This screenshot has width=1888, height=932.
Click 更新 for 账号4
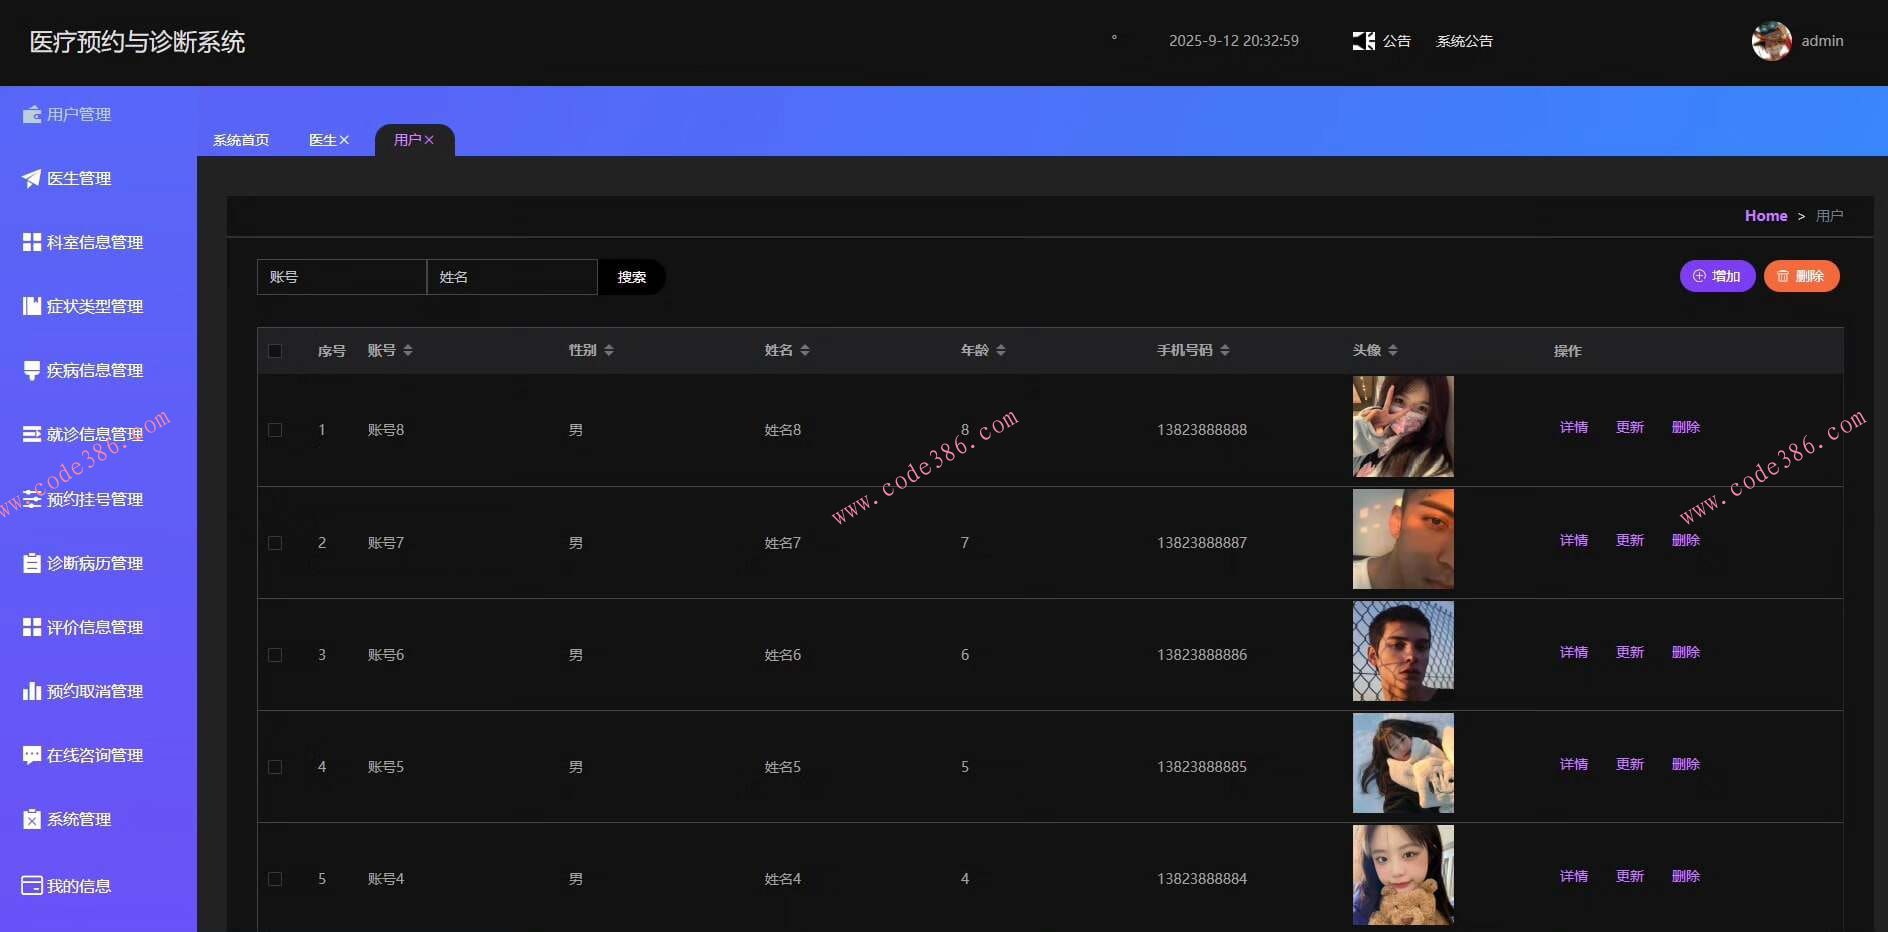1630,876
